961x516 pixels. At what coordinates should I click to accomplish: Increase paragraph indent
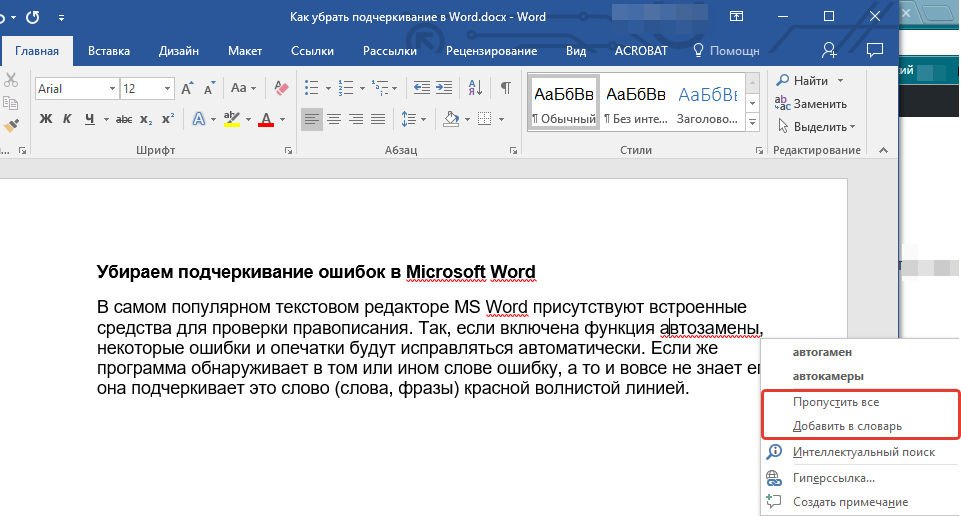444,88
